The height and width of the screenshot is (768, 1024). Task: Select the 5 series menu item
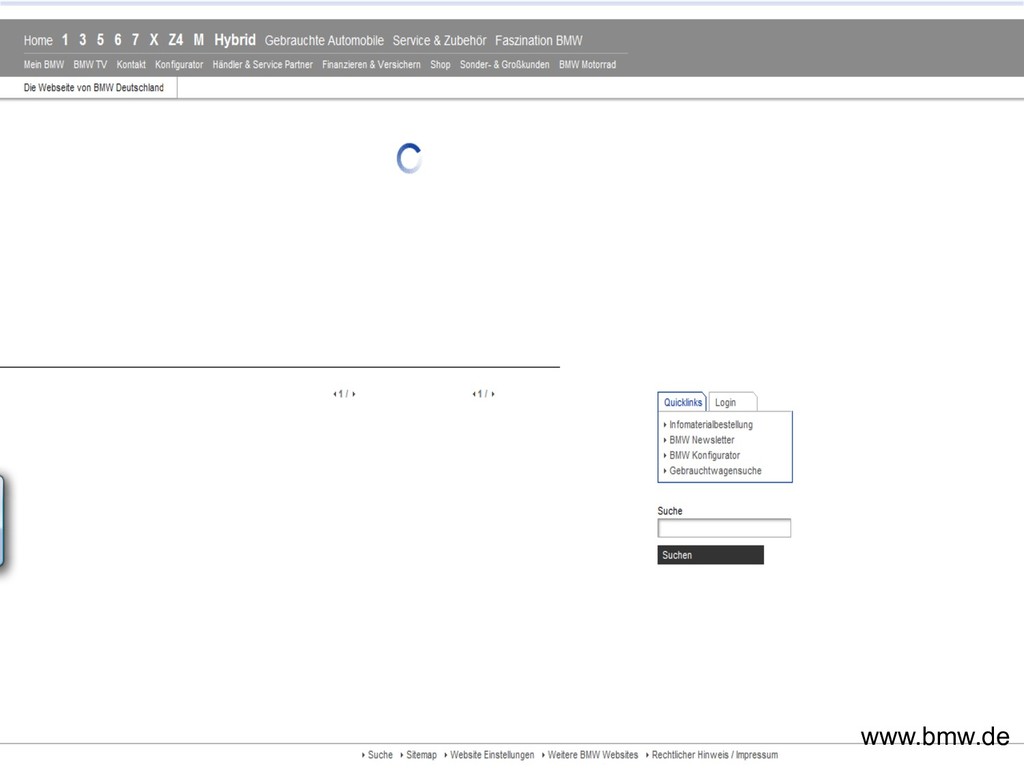tap(101, 40)
